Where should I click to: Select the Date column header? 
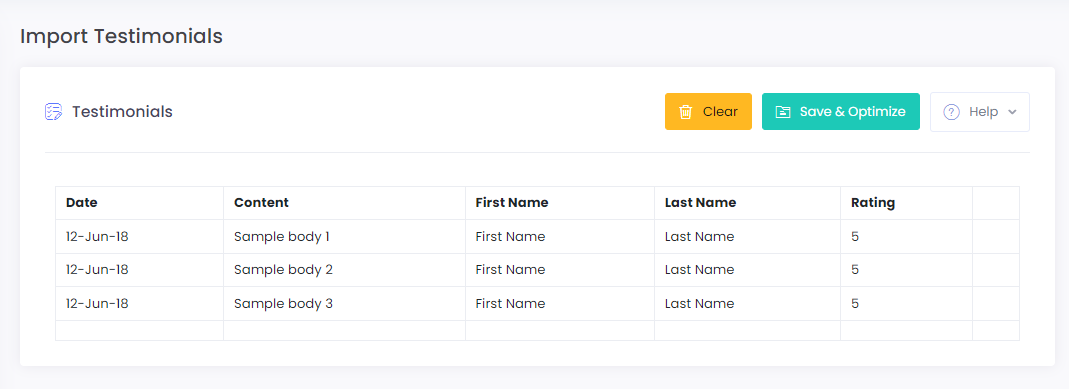click(139, 203)
